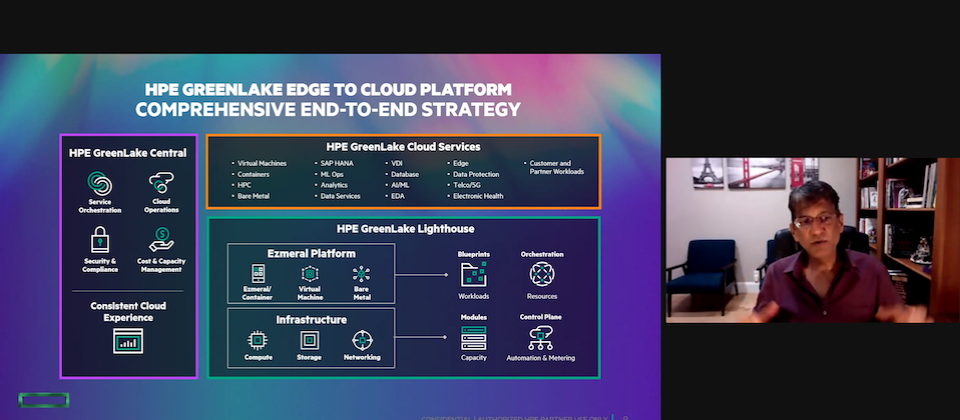Image resolution: width=960 pixels, height=420 pixels.
Task: Click 'HPE GreenLake Edge to Cloud Platform' heading
Action: click(x=328, y=89)
